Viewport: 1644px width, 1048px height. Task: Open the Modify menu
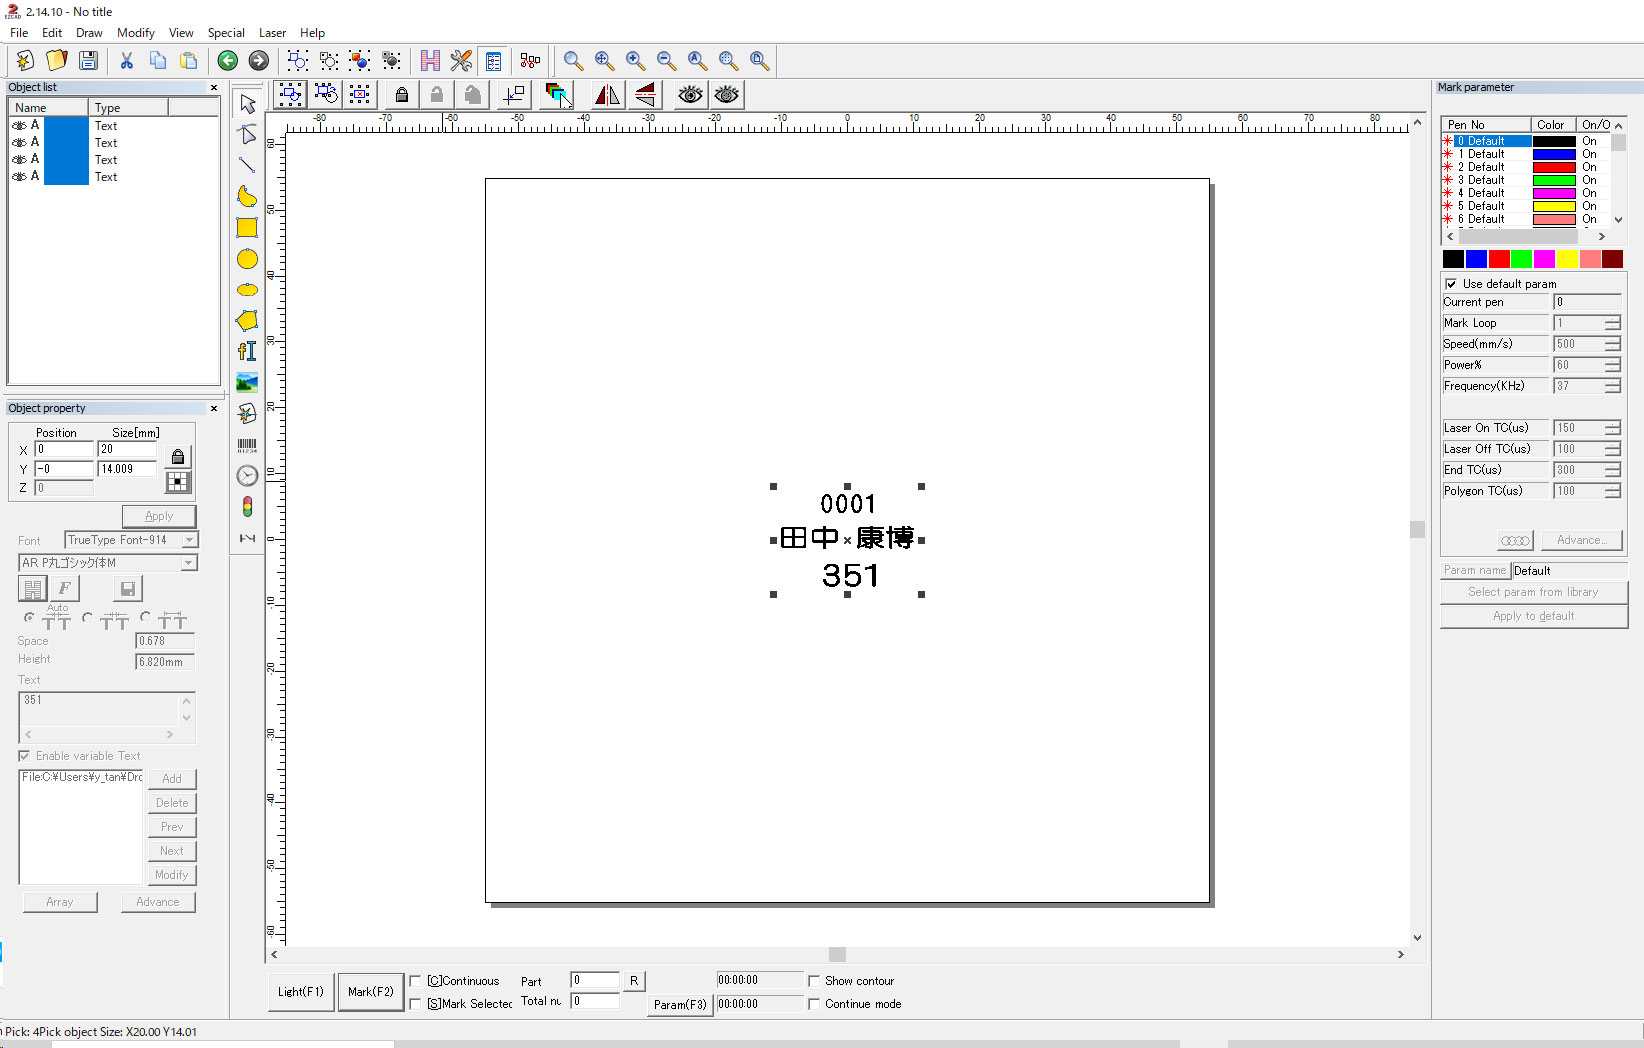click(x=135, y=33)
